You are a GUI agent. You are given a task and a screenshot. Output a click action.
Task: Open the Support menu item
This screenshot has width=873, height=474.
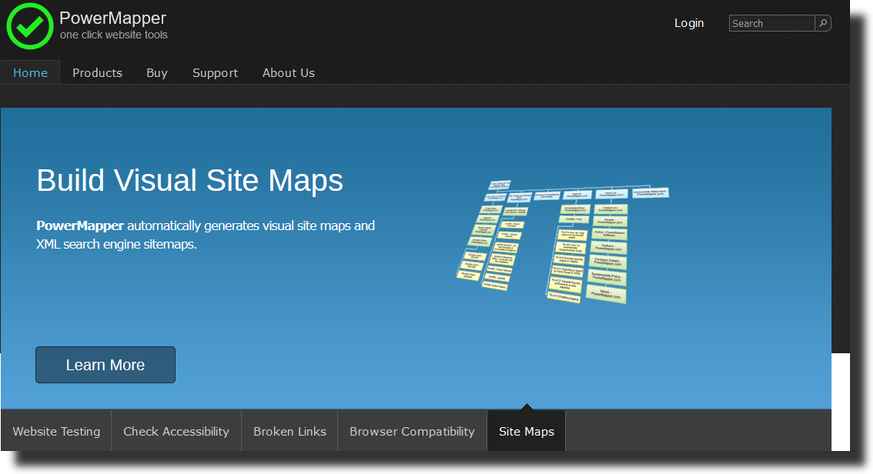[215, 73]
